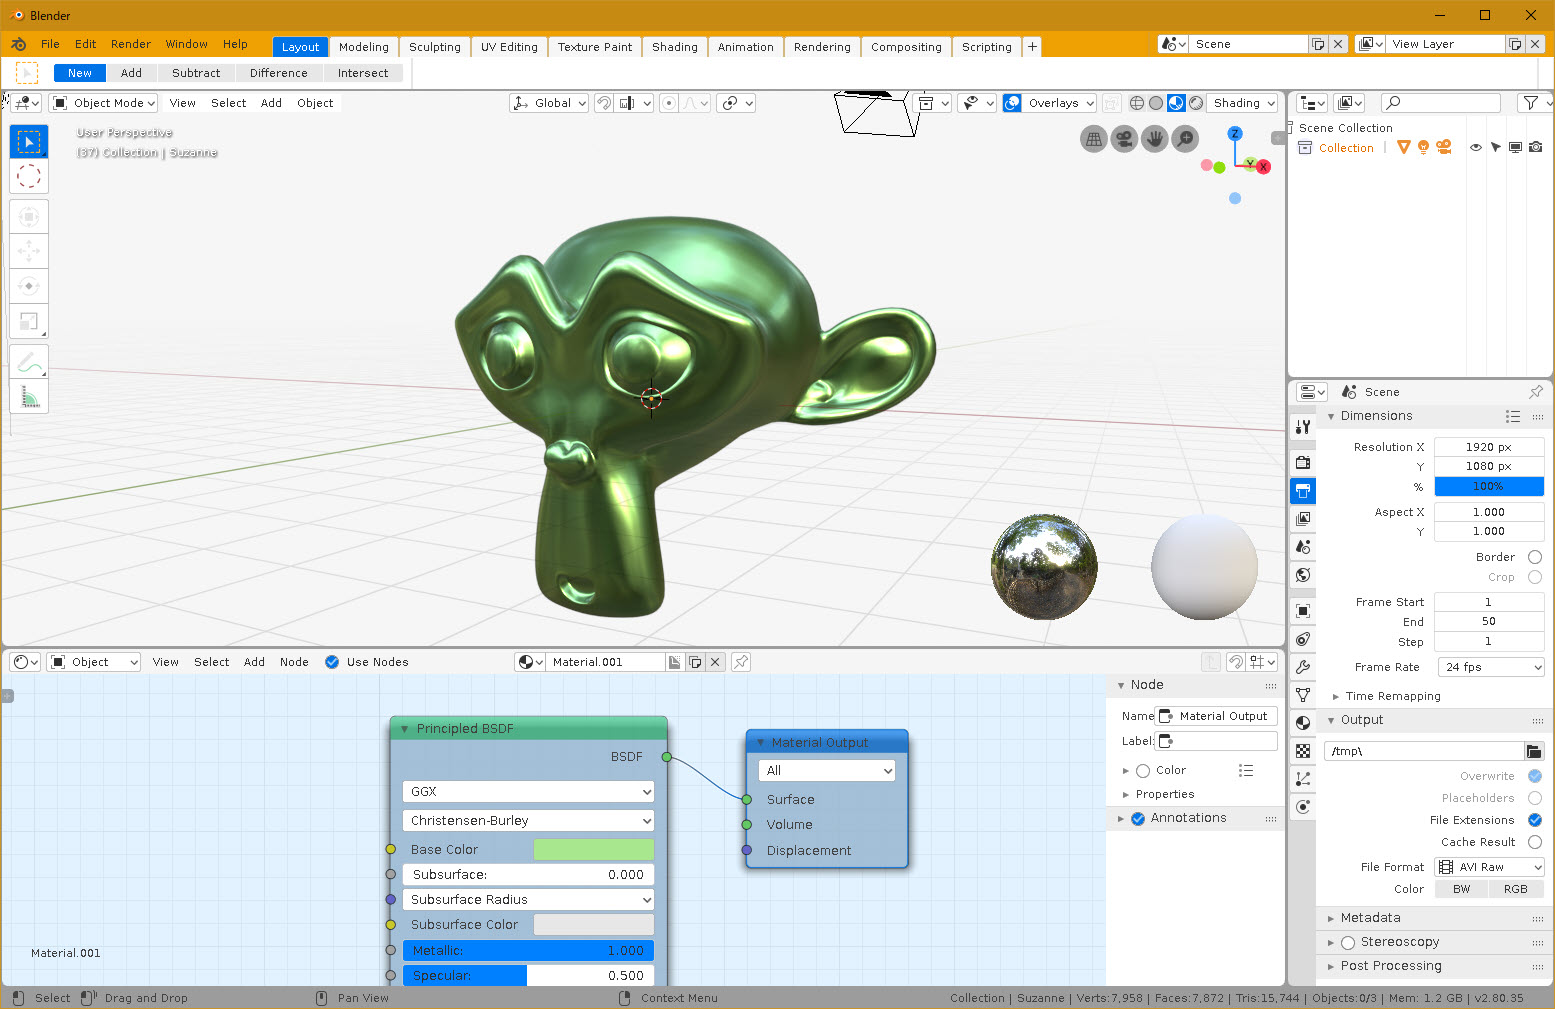This screenshot has width=1555, height=1009.
Task: Click the Metallic slider
Action: click(528, 951)
